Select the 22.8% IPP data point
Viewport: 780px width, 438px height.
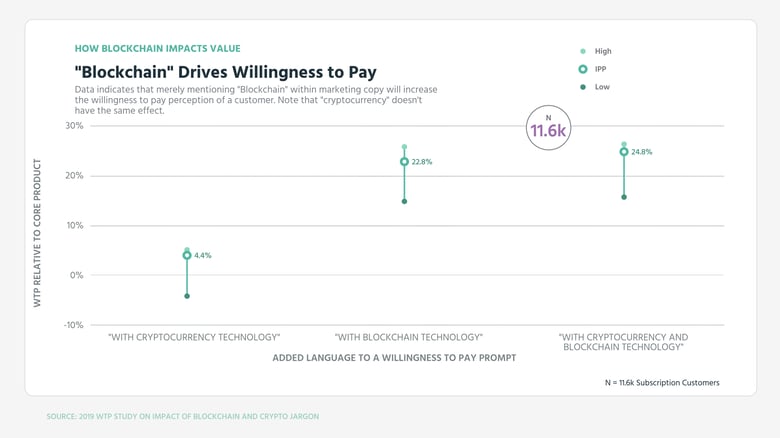pos(404,162)
